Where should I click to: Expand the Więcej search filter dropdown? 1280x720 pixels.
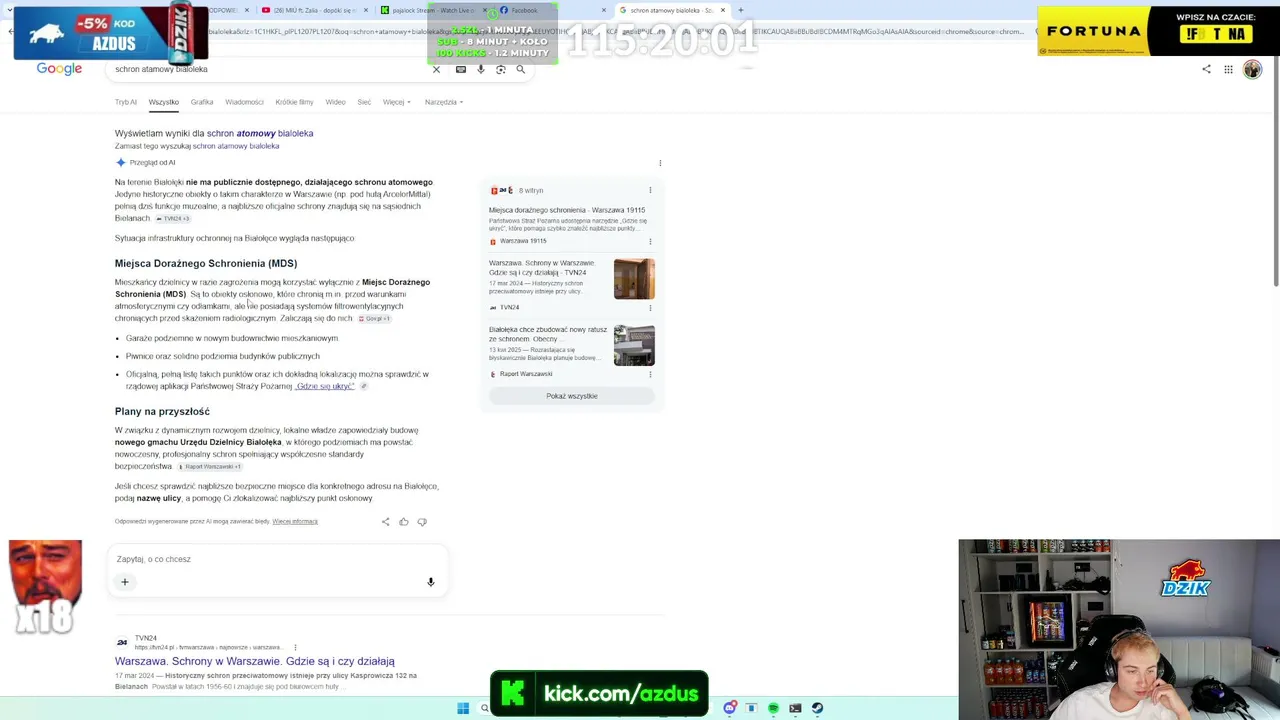(x=397, y=102)
